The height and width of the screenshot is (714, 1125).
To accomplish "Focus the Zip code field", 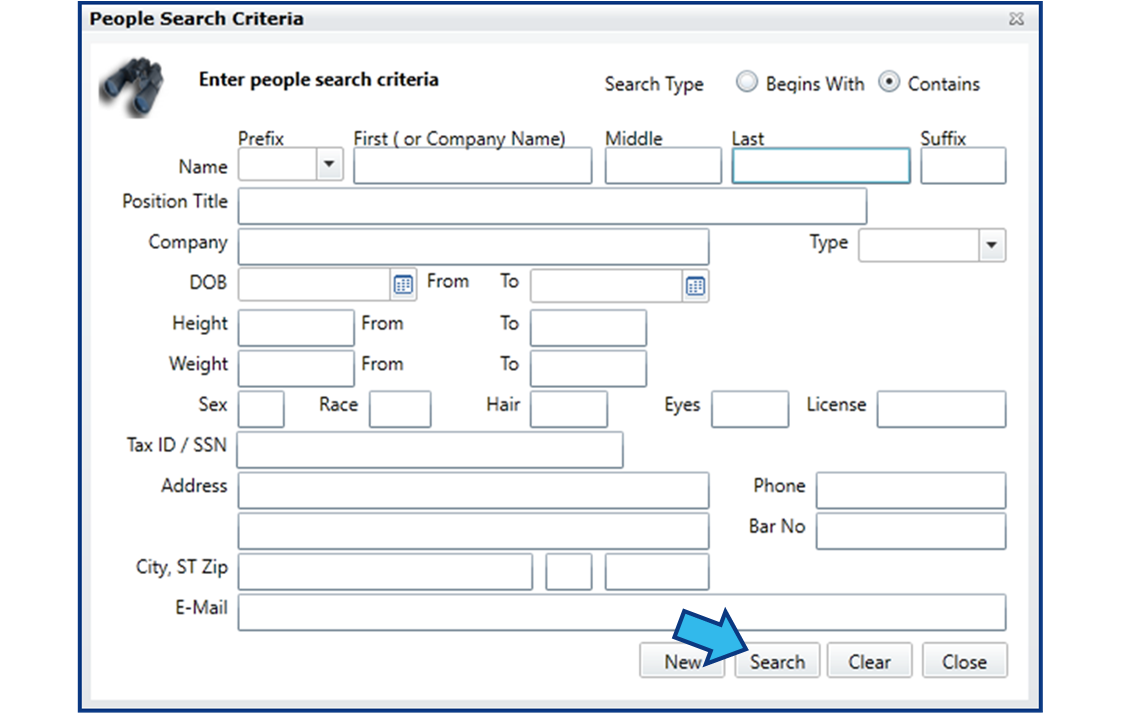I will pos(657,572).
